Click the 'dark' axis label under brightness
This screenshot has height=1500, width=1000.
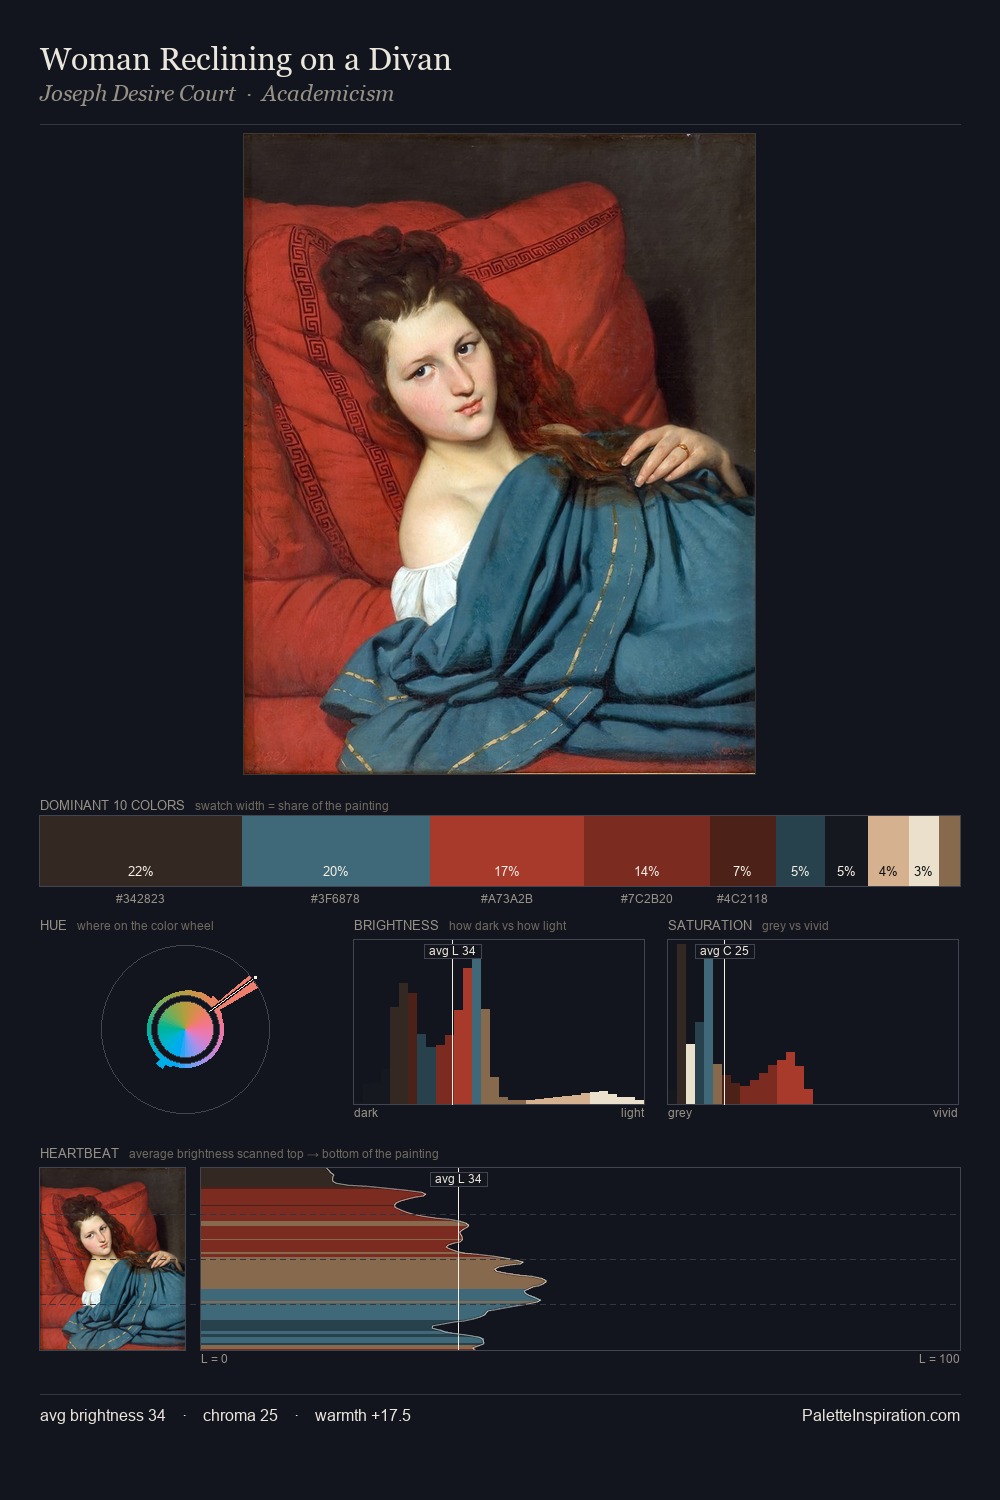pos(366,1113)
